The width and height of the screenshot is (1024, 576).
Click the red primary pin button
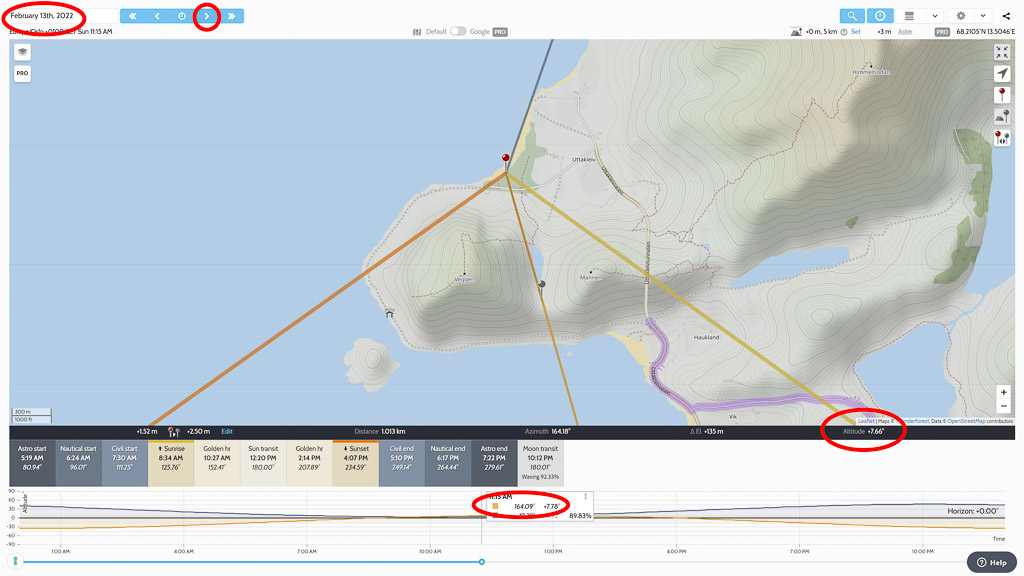(1002, 95)
